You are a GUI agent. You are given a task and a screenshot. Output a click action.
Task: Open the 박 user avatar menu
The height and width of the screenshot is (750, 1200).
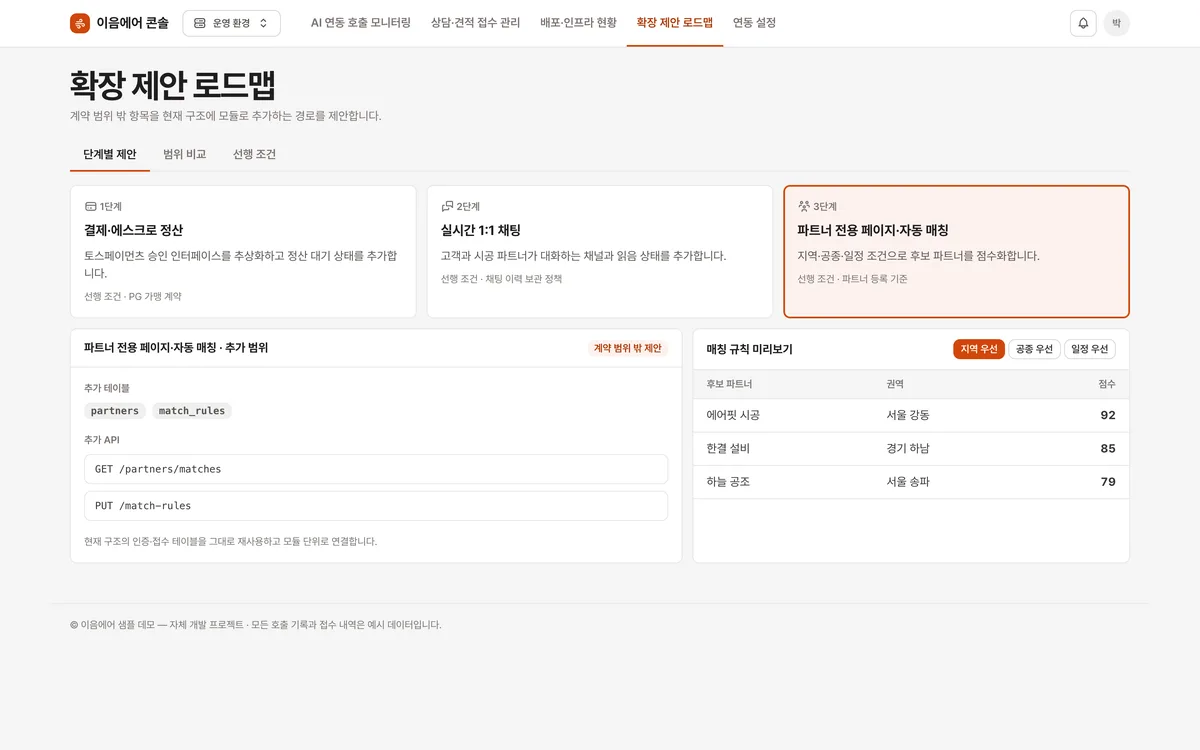point(1117,23)
